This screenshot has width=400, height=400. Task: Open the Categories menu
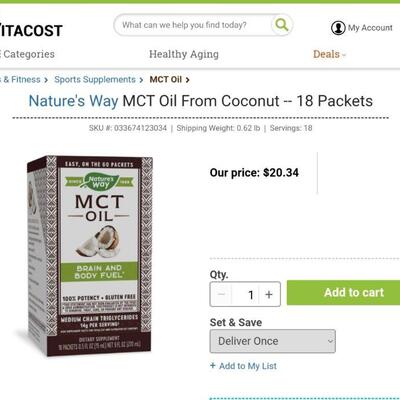point(27,54)
